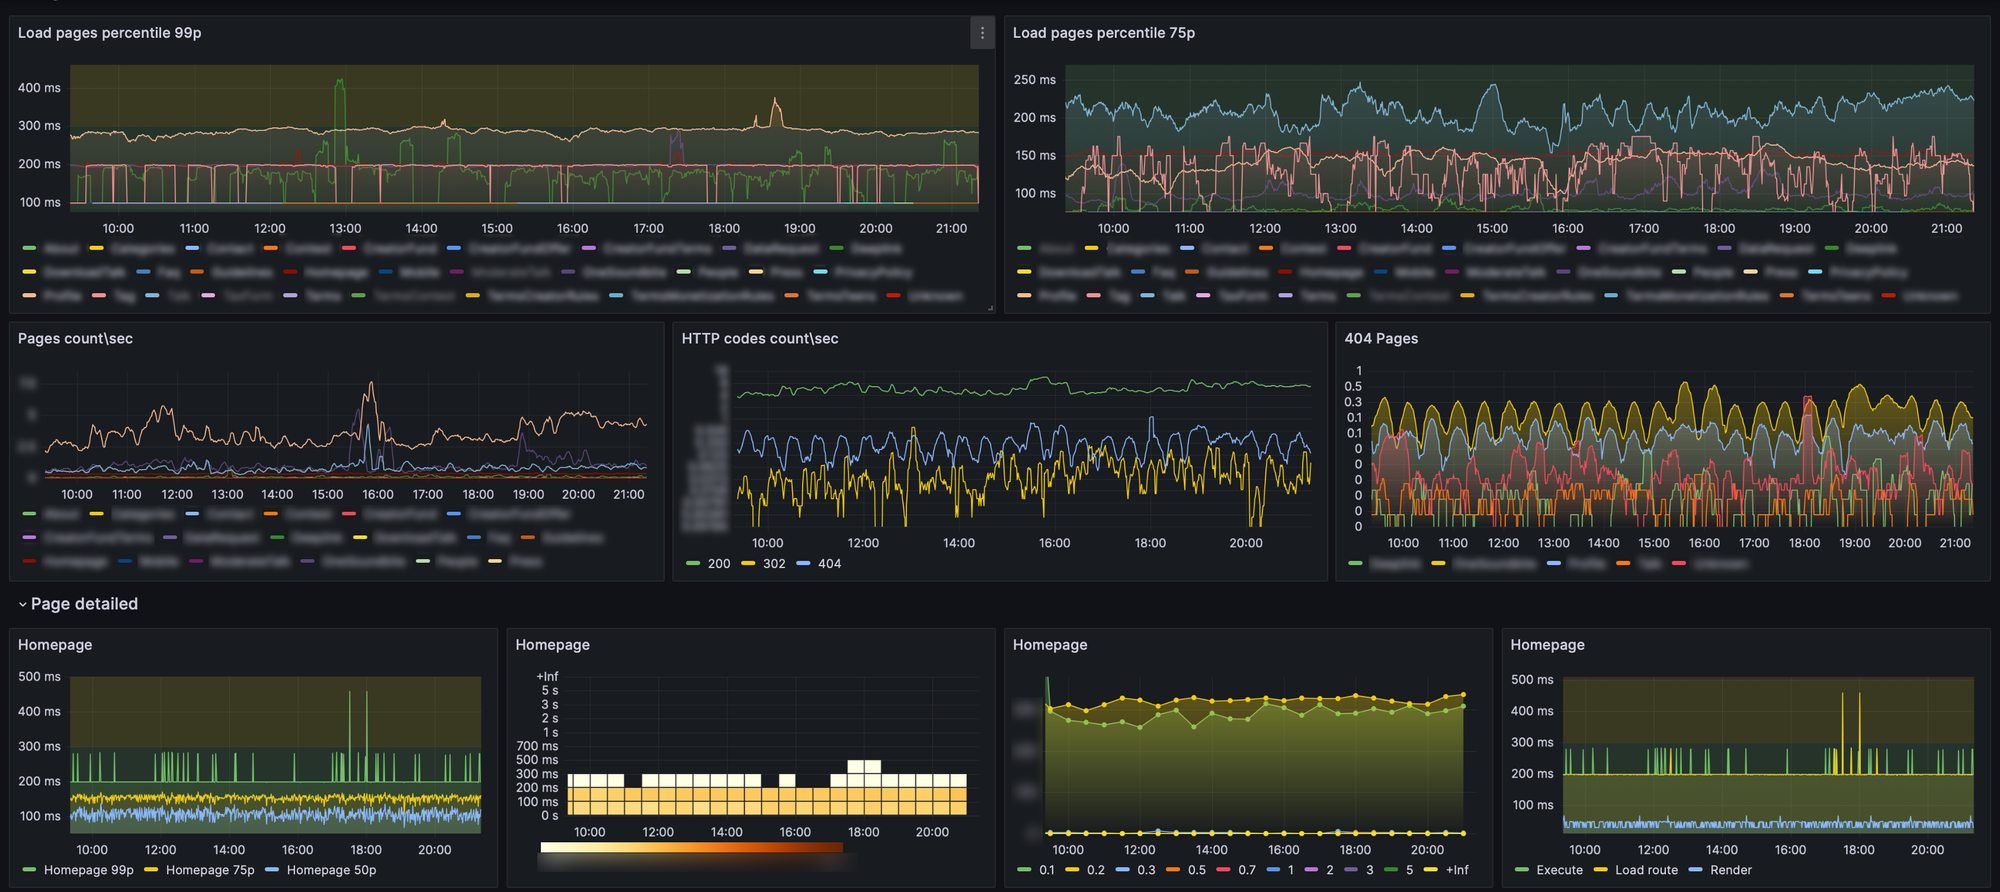Open the HTTP codes count\sec panel title menu
Image resolution: width=2000 pixels, height=892 pixels.
click(760, 339)
